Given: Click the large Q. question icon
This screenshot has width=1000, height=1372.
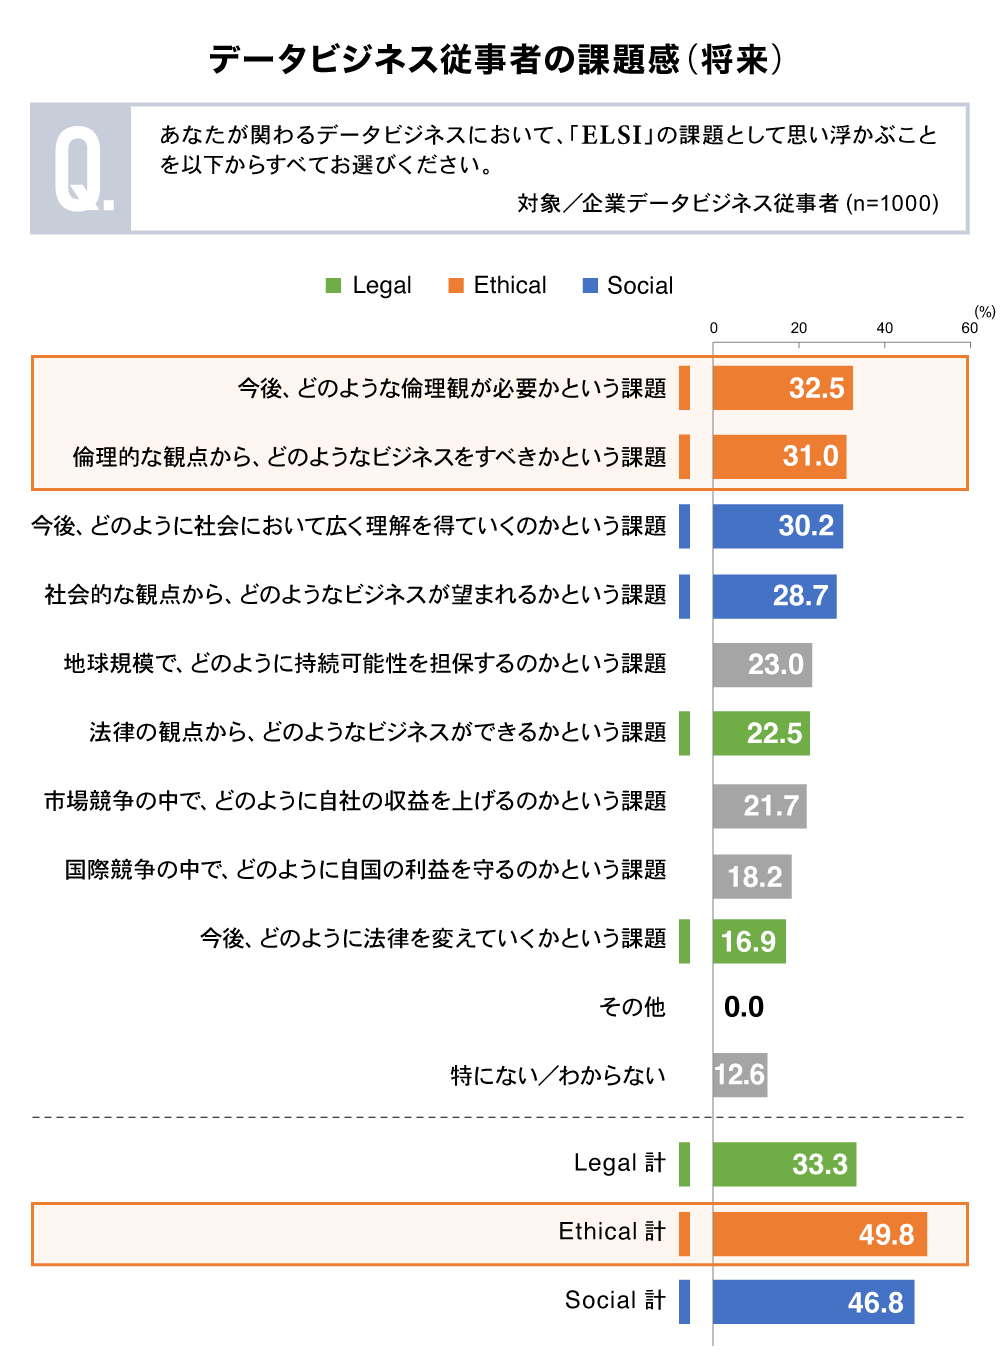Looking at the screenshot, I should pos(81,169).
